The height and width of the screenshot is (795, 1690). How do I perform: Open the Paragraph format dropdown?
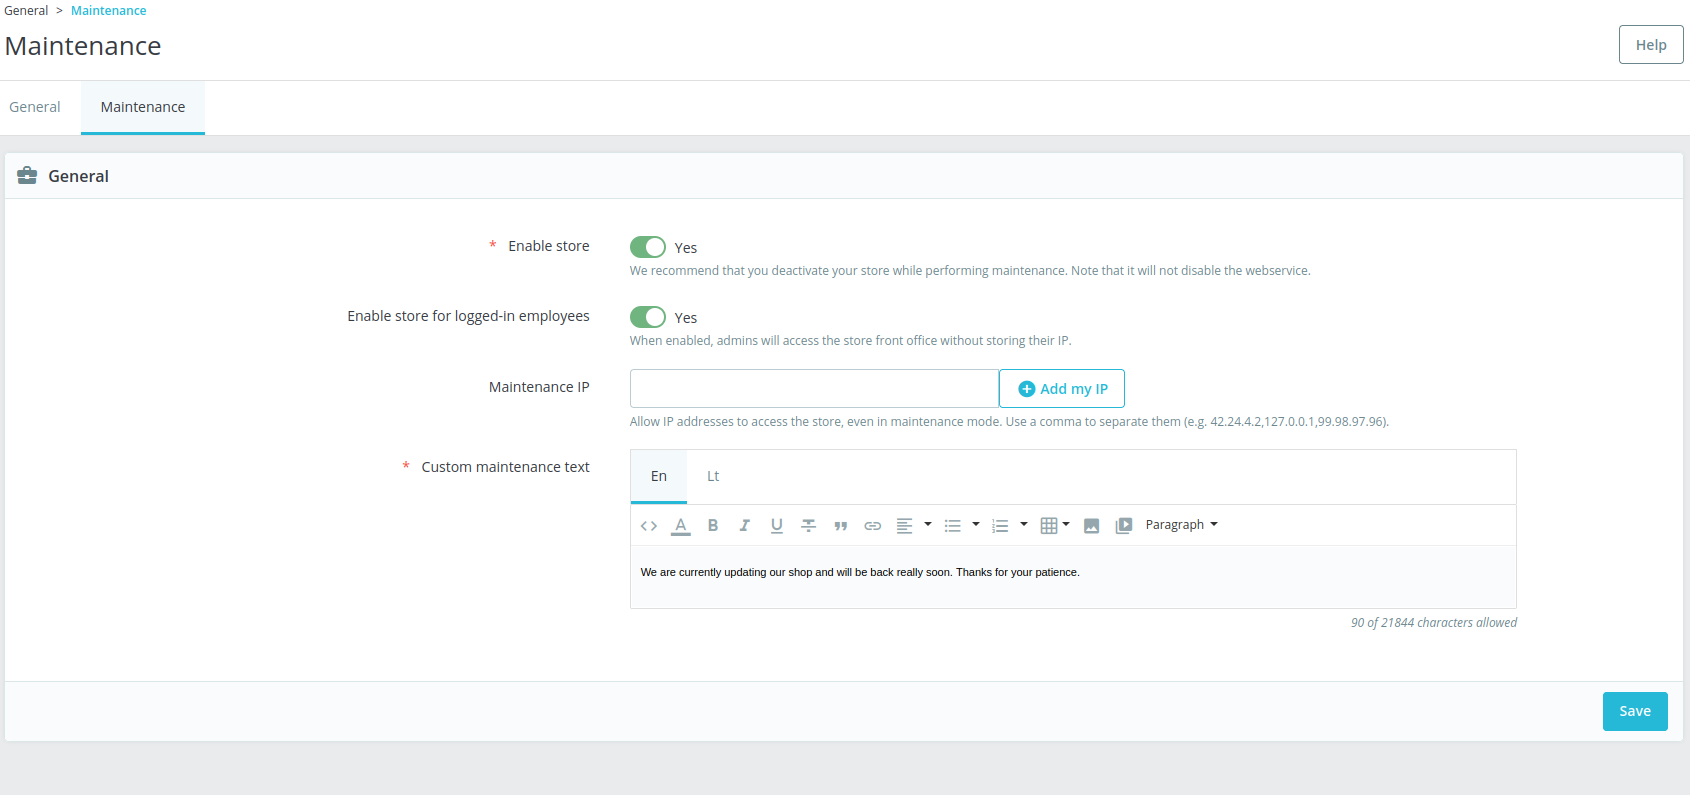[1181, 525]
